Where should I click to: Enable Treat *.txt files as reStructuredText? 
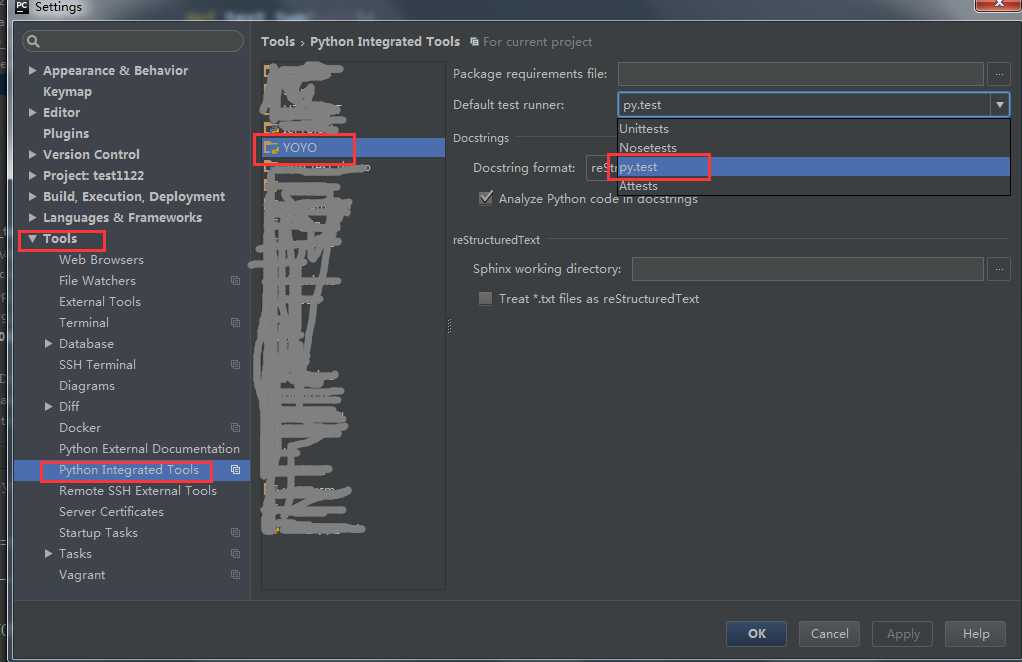pos(486,298)
